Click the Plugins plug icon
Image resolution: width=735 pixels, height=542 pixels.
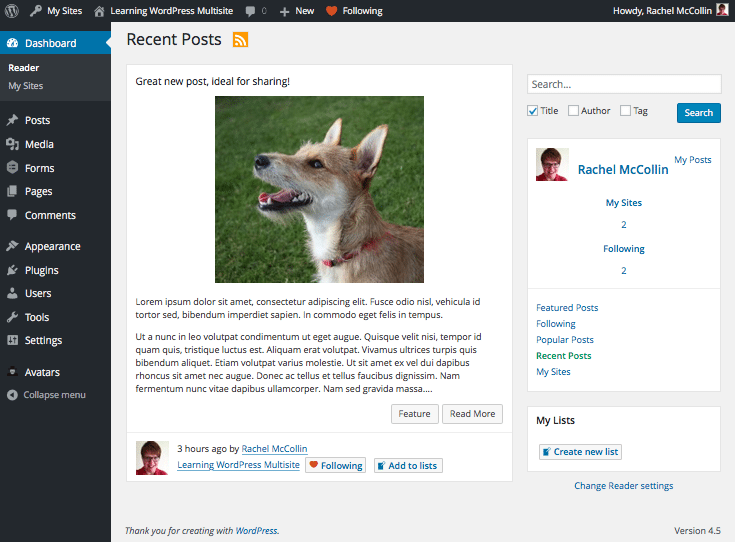13,270
